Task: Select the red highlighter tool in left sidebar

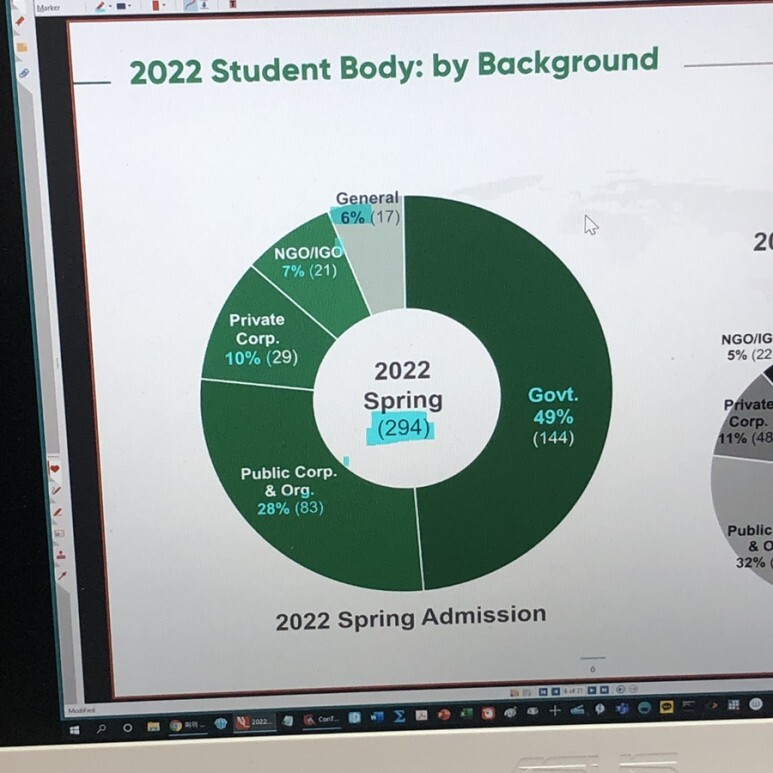Action: click(20, 21)
